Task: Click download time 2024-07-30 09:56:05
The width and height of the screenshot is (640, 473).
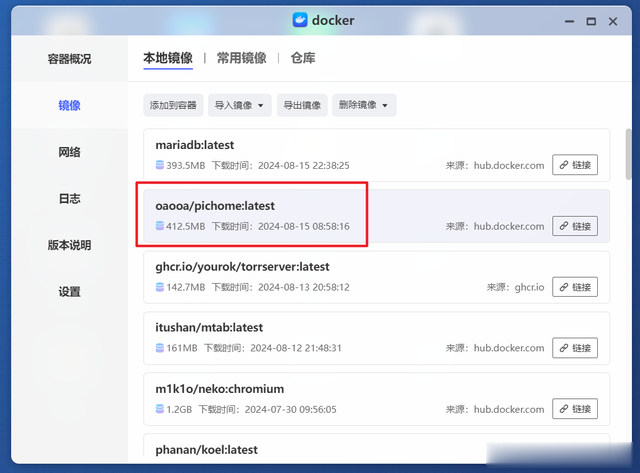Action: (x=291, y=409)
